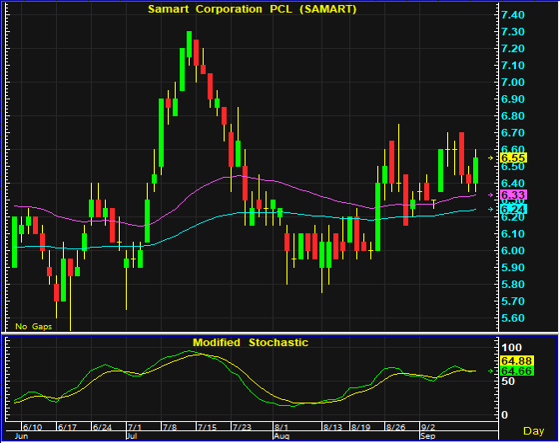Click the magenta arrow beside 6.33
The height and width of the screenshot is (443, 560).
point(491,195)
